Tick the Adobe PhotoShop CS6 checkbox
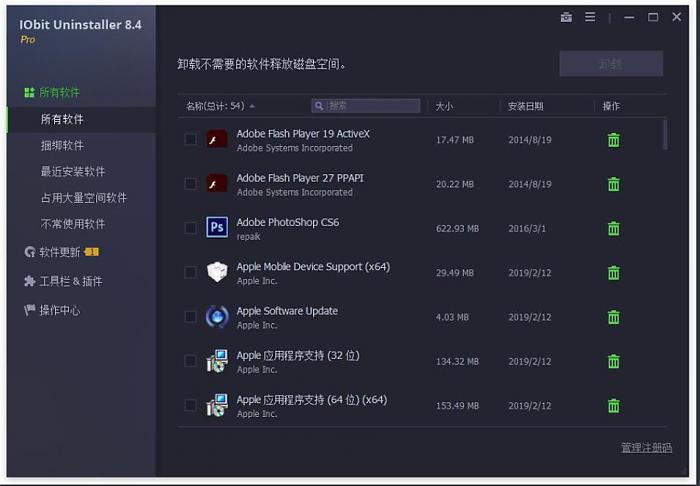 tap(190, 228)
